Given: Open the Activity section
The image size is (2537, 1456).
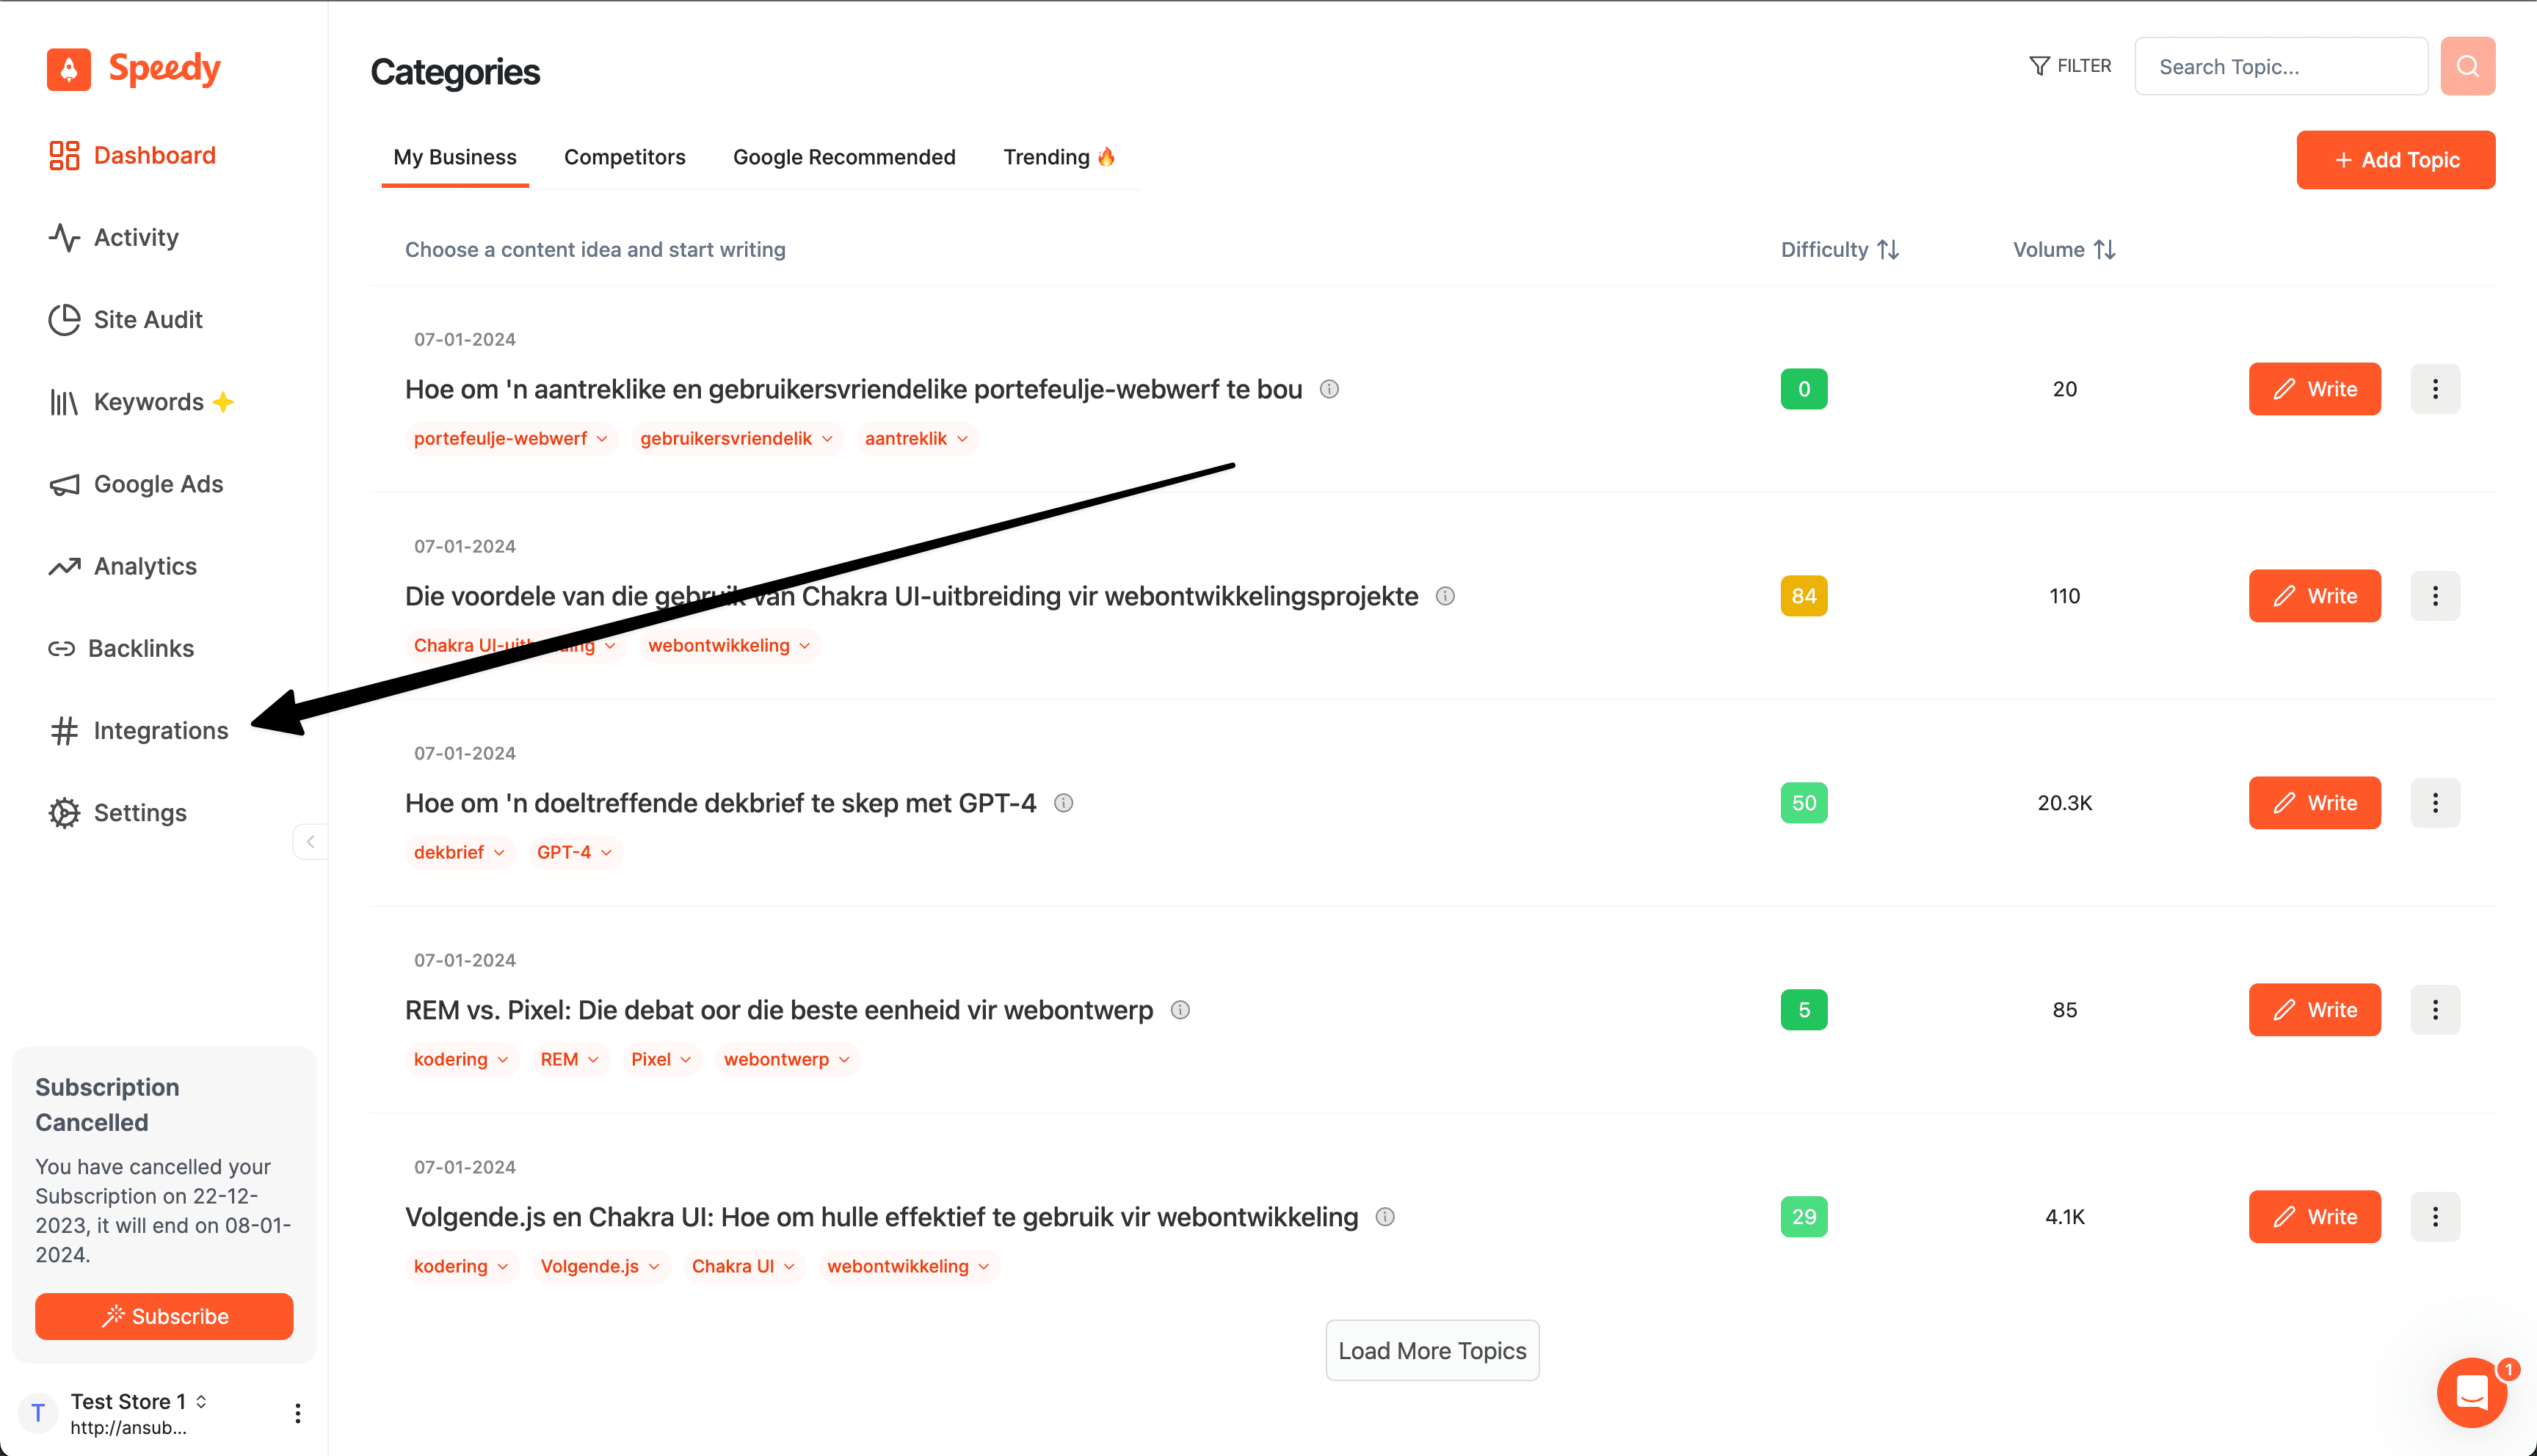Looking at the screenshot, I should coord(136,237).
